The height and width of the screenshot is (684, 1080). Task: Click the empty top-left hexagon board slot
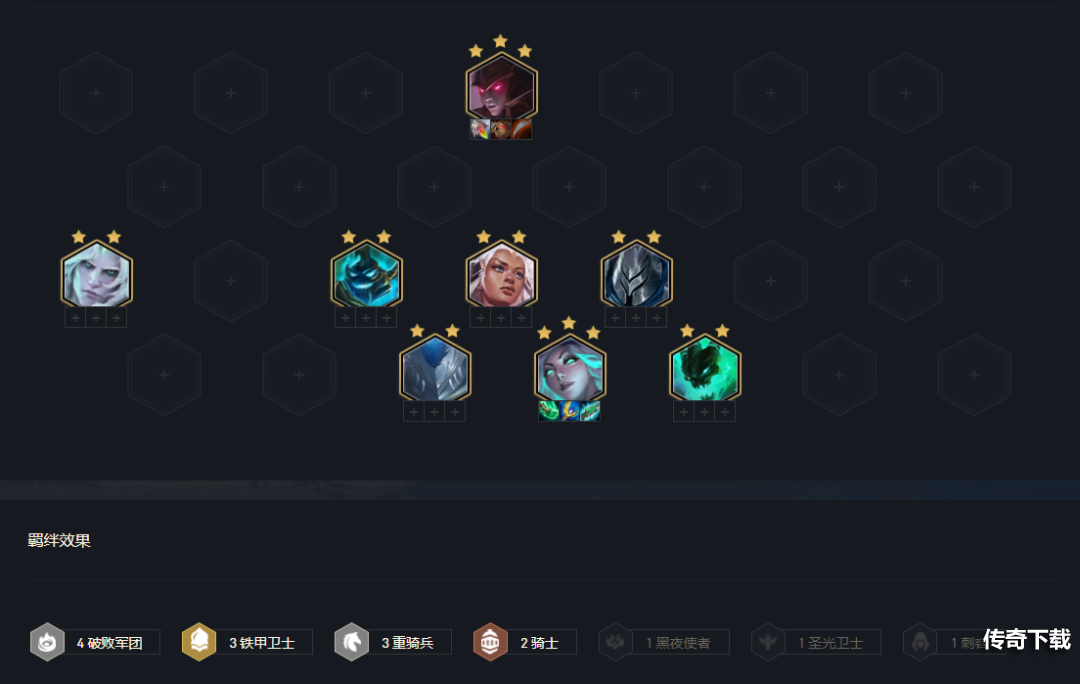[96, 92]
